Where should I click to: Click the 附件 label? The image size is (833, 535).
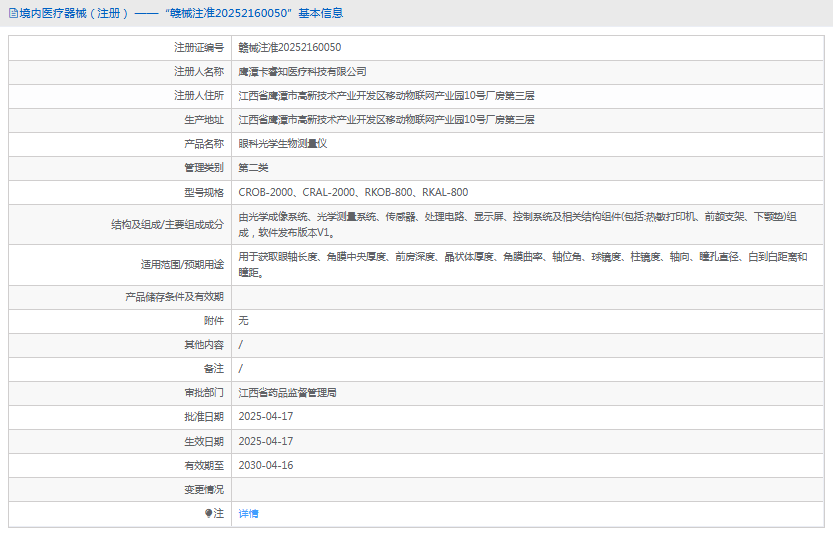pos(214,321)
